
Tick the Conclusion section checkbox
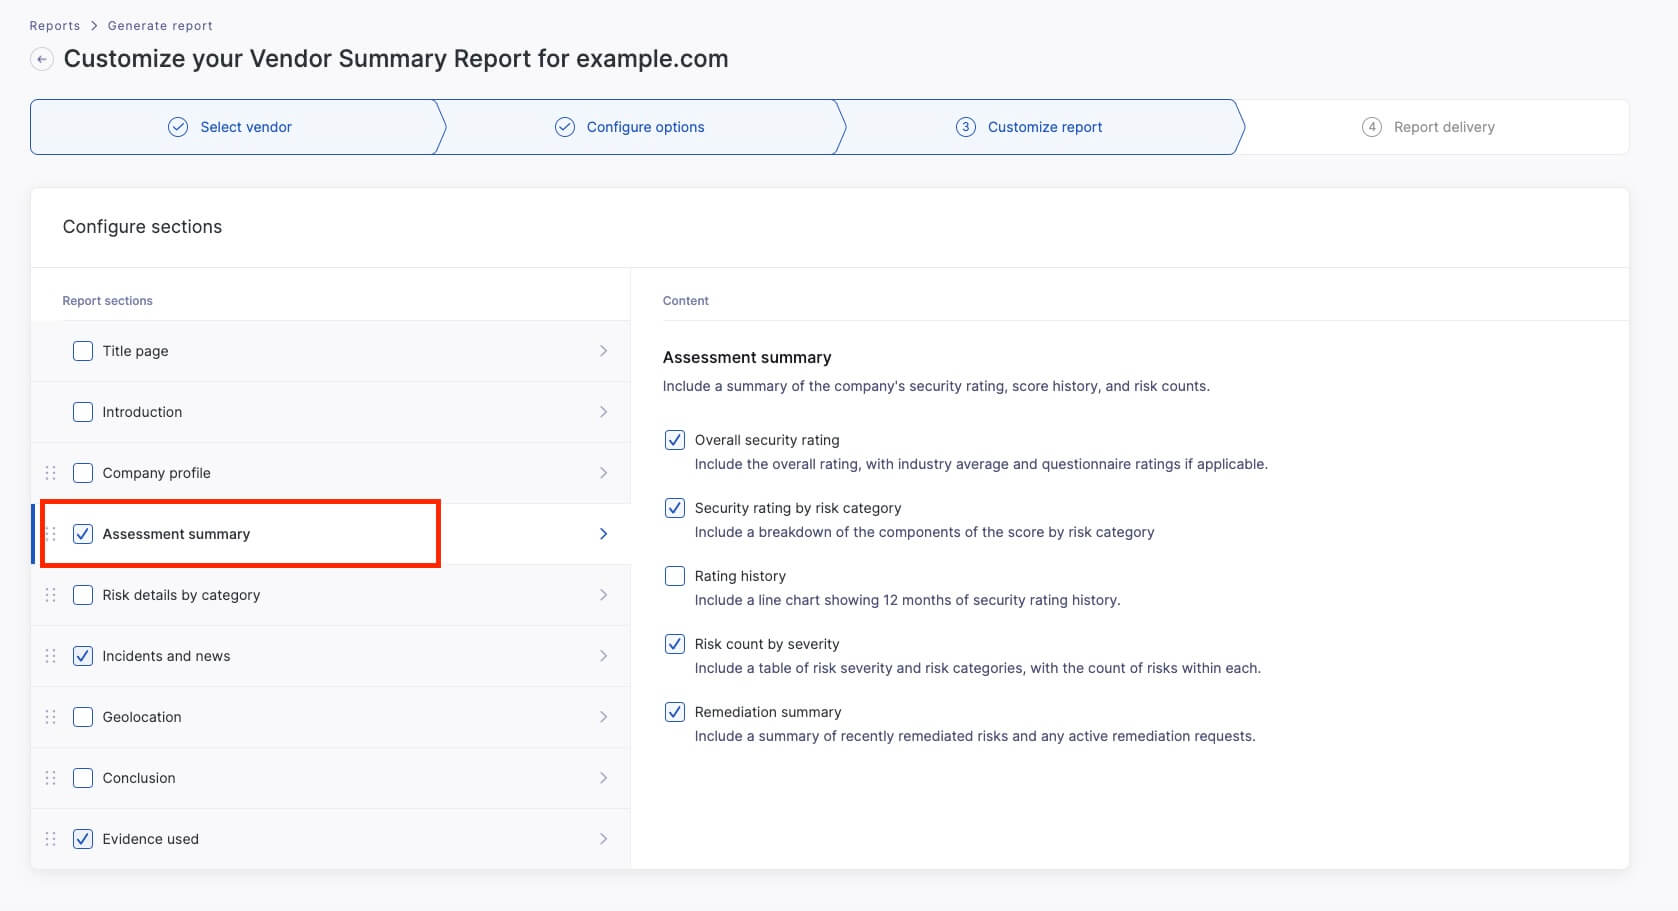(x=83, y=778)
